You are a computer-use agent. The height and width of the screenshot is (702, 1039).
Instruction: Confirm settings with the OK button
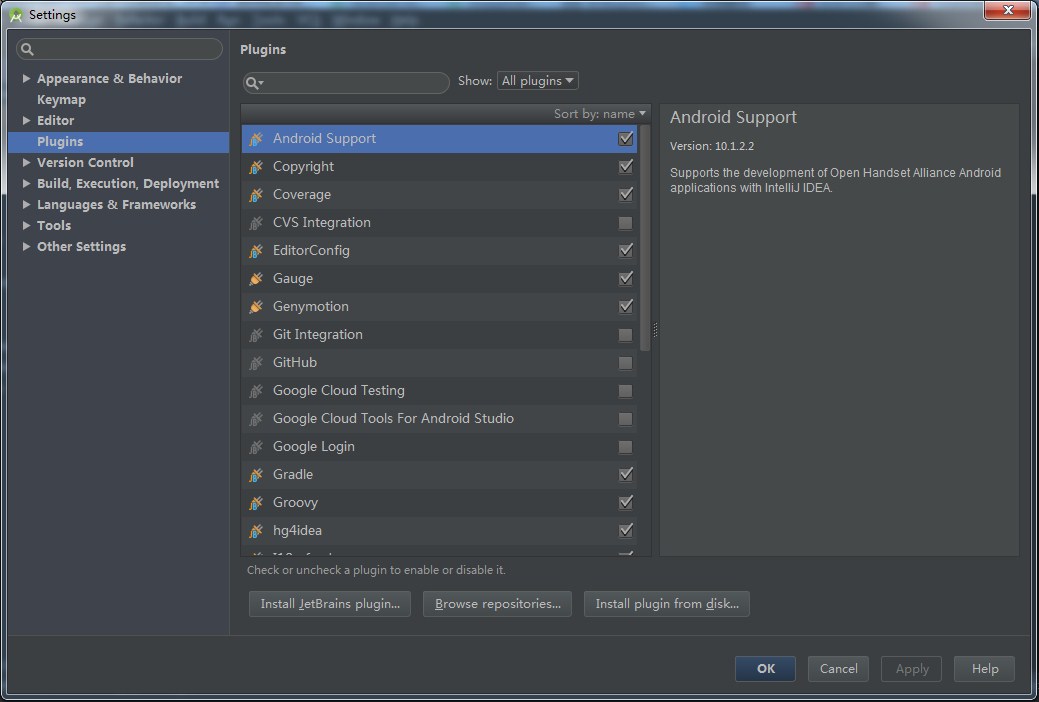pyautogui.click(x=765, y=669)
